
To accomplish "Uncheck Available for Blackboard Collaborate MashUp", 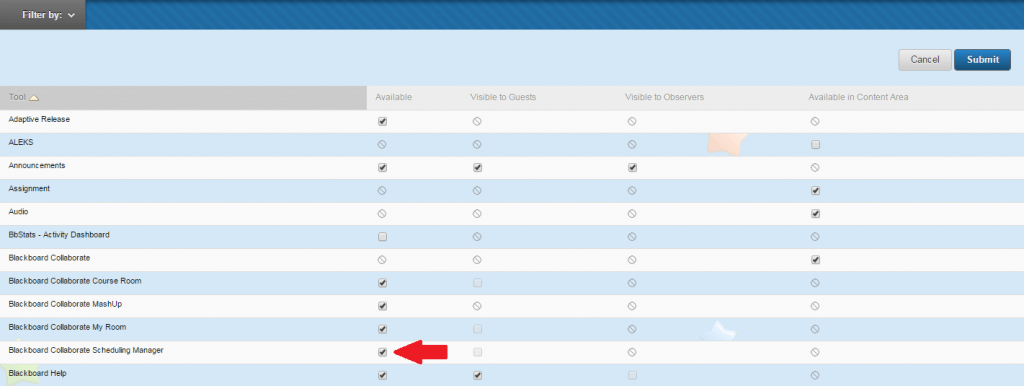I will point(383,306).
